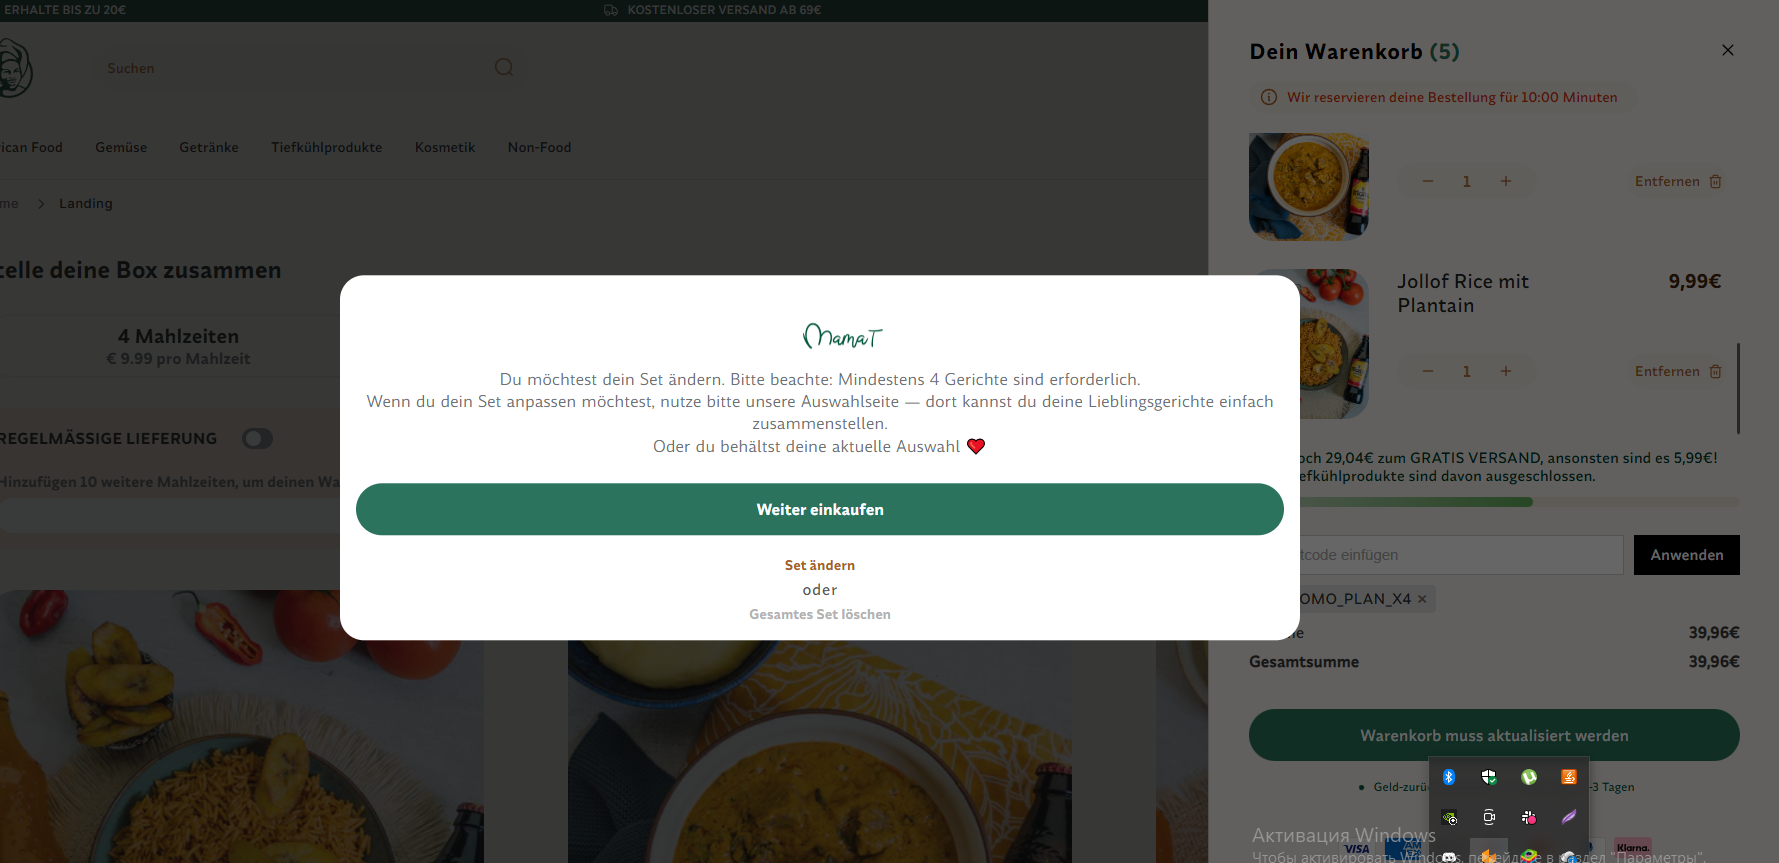Toggle Regelmäßige Lieferung switch
Image resolution: width=1779 pixels, height=863 pixels.
257,439
